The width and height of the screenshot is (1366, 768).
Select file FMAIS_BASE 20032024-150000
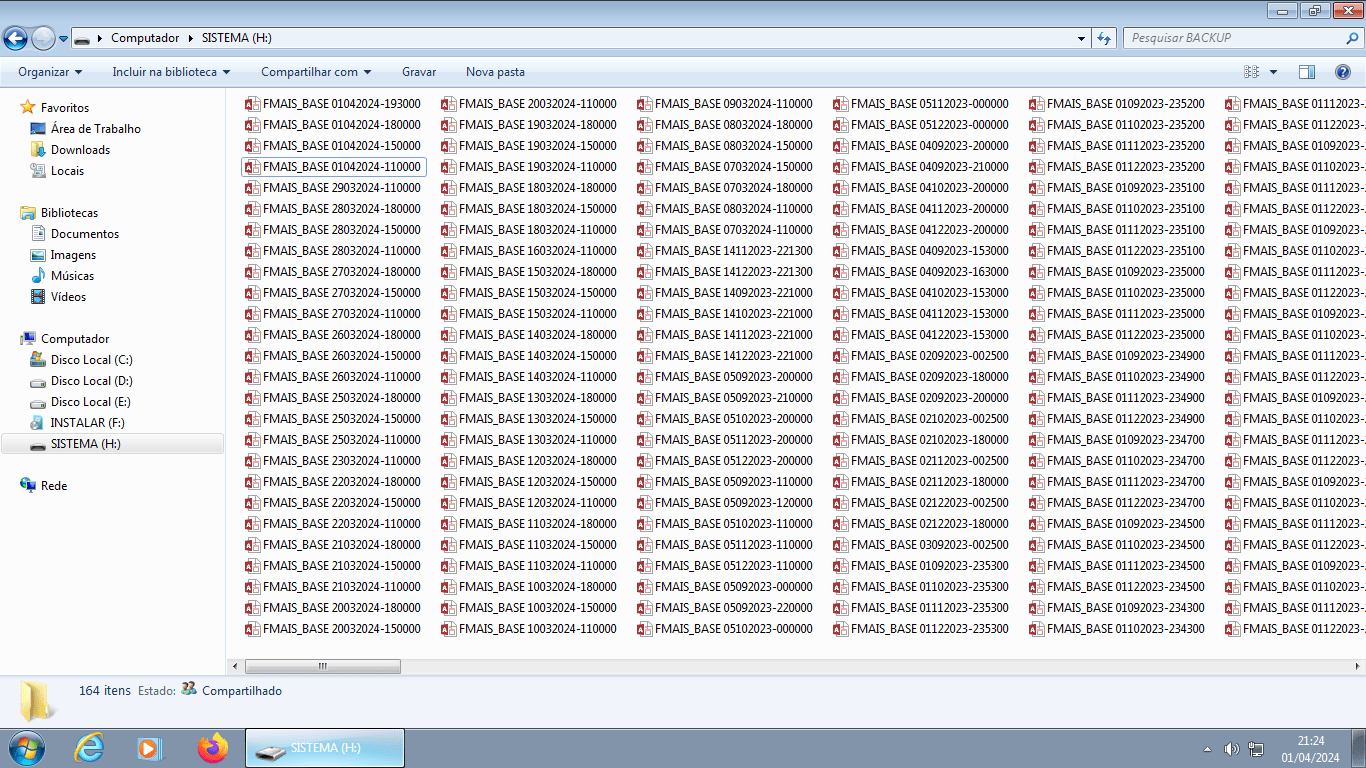[333, 629]
